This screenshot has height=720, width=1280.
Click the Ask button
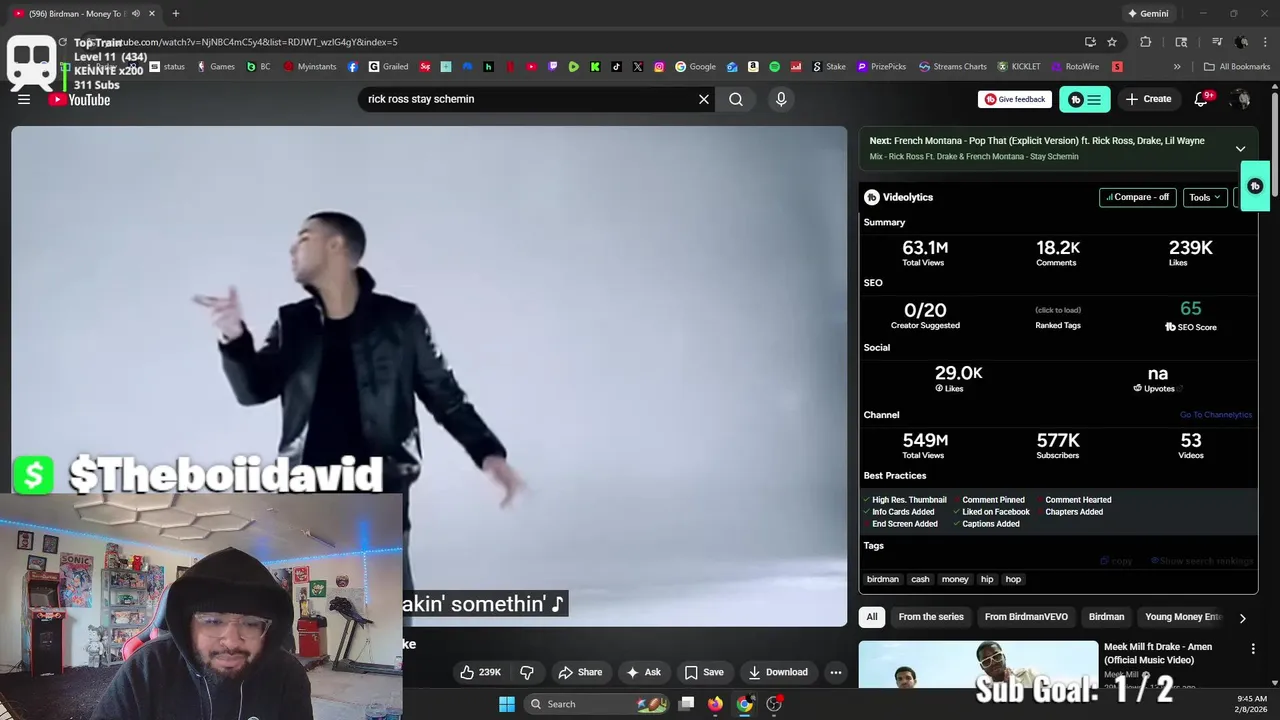click(644, 672)
